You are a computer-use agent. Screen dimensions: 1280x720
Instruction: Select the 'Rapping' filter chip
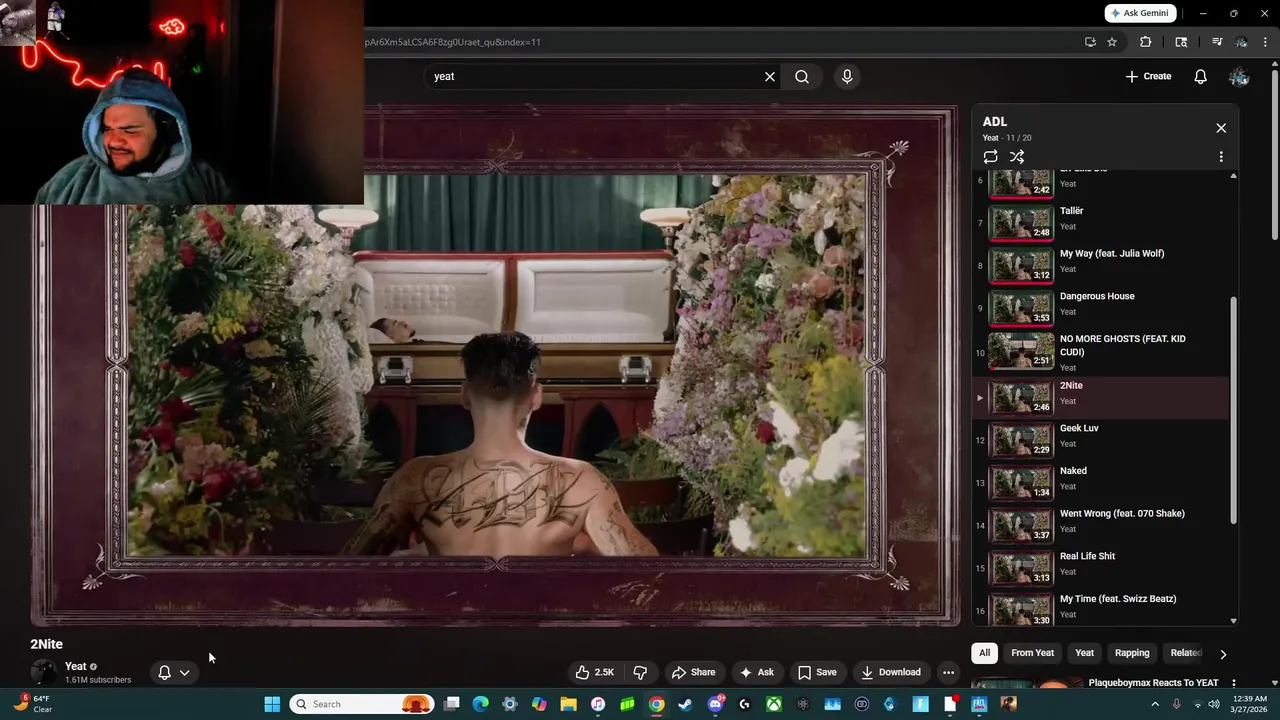[1132, 653]
